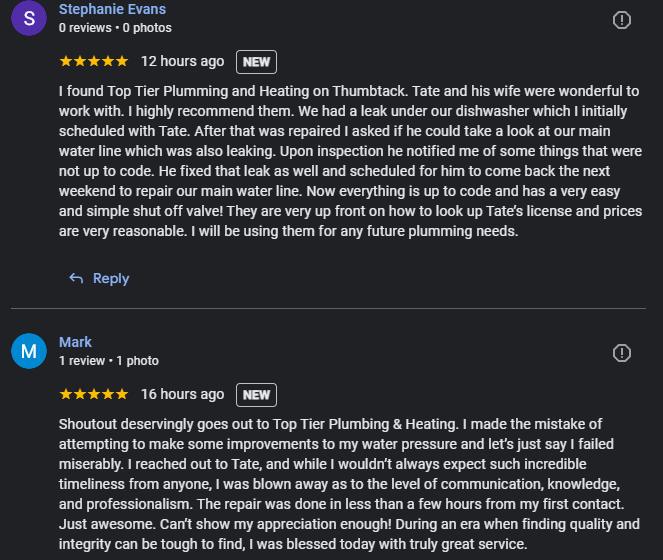The width and height of the screenshot is (663, 560).
Task: Click NEW badge beside "16 hours ago"
Action: point(256,395)
